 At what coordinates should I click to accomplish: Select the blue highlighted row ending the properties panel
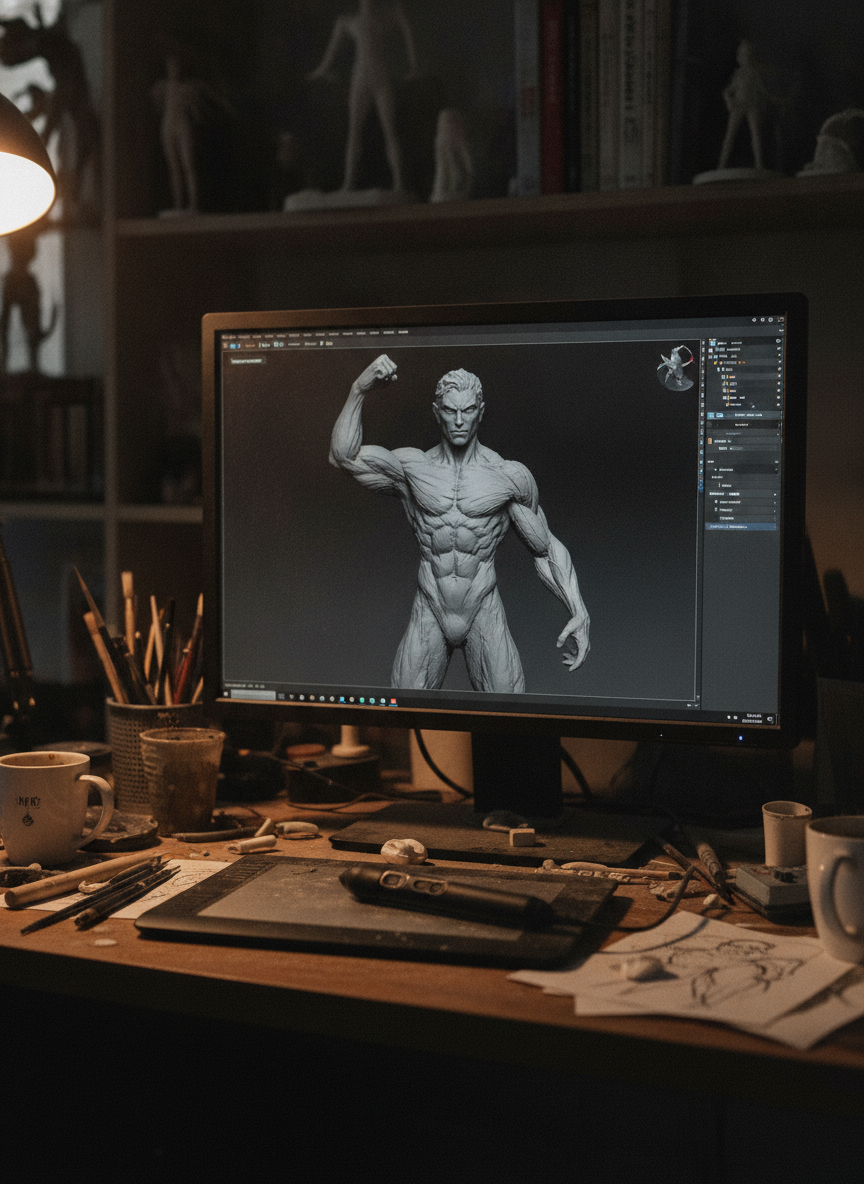click(x=740, y=526)
